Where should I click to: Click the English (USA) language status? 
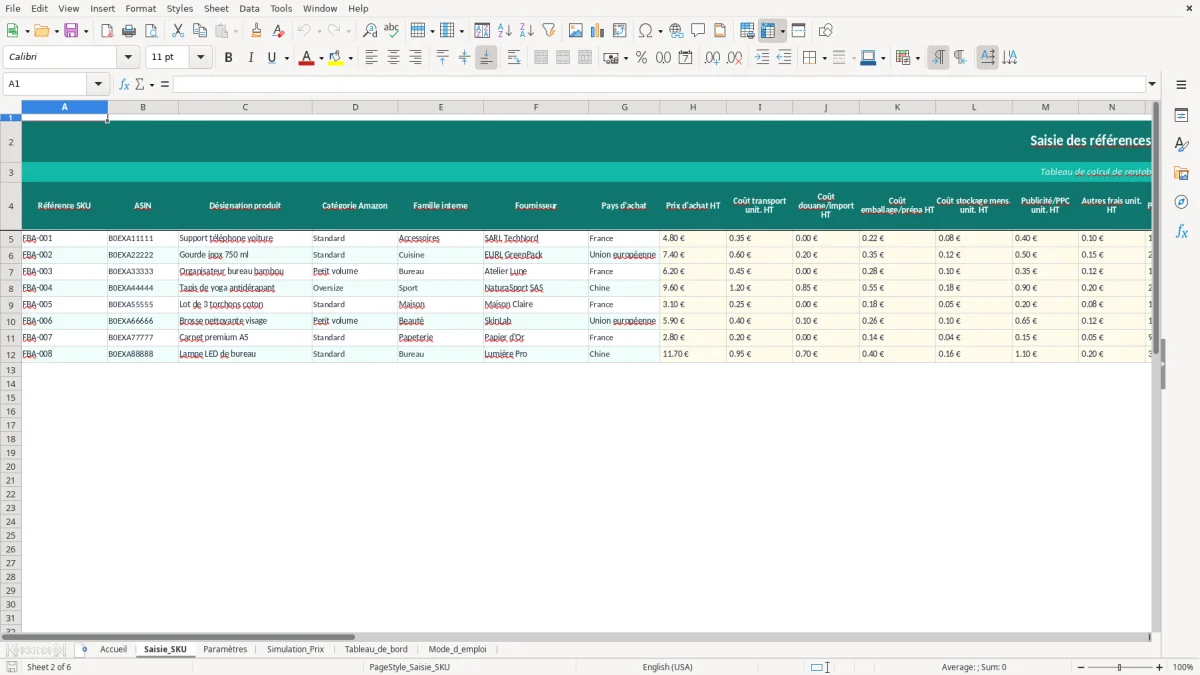(x=667, y=667)
